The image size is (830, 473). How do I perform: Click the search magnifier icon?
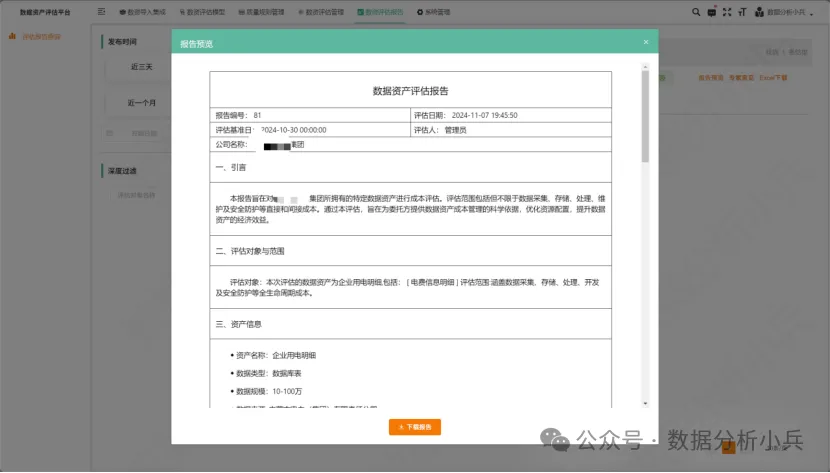click(696, 12)
